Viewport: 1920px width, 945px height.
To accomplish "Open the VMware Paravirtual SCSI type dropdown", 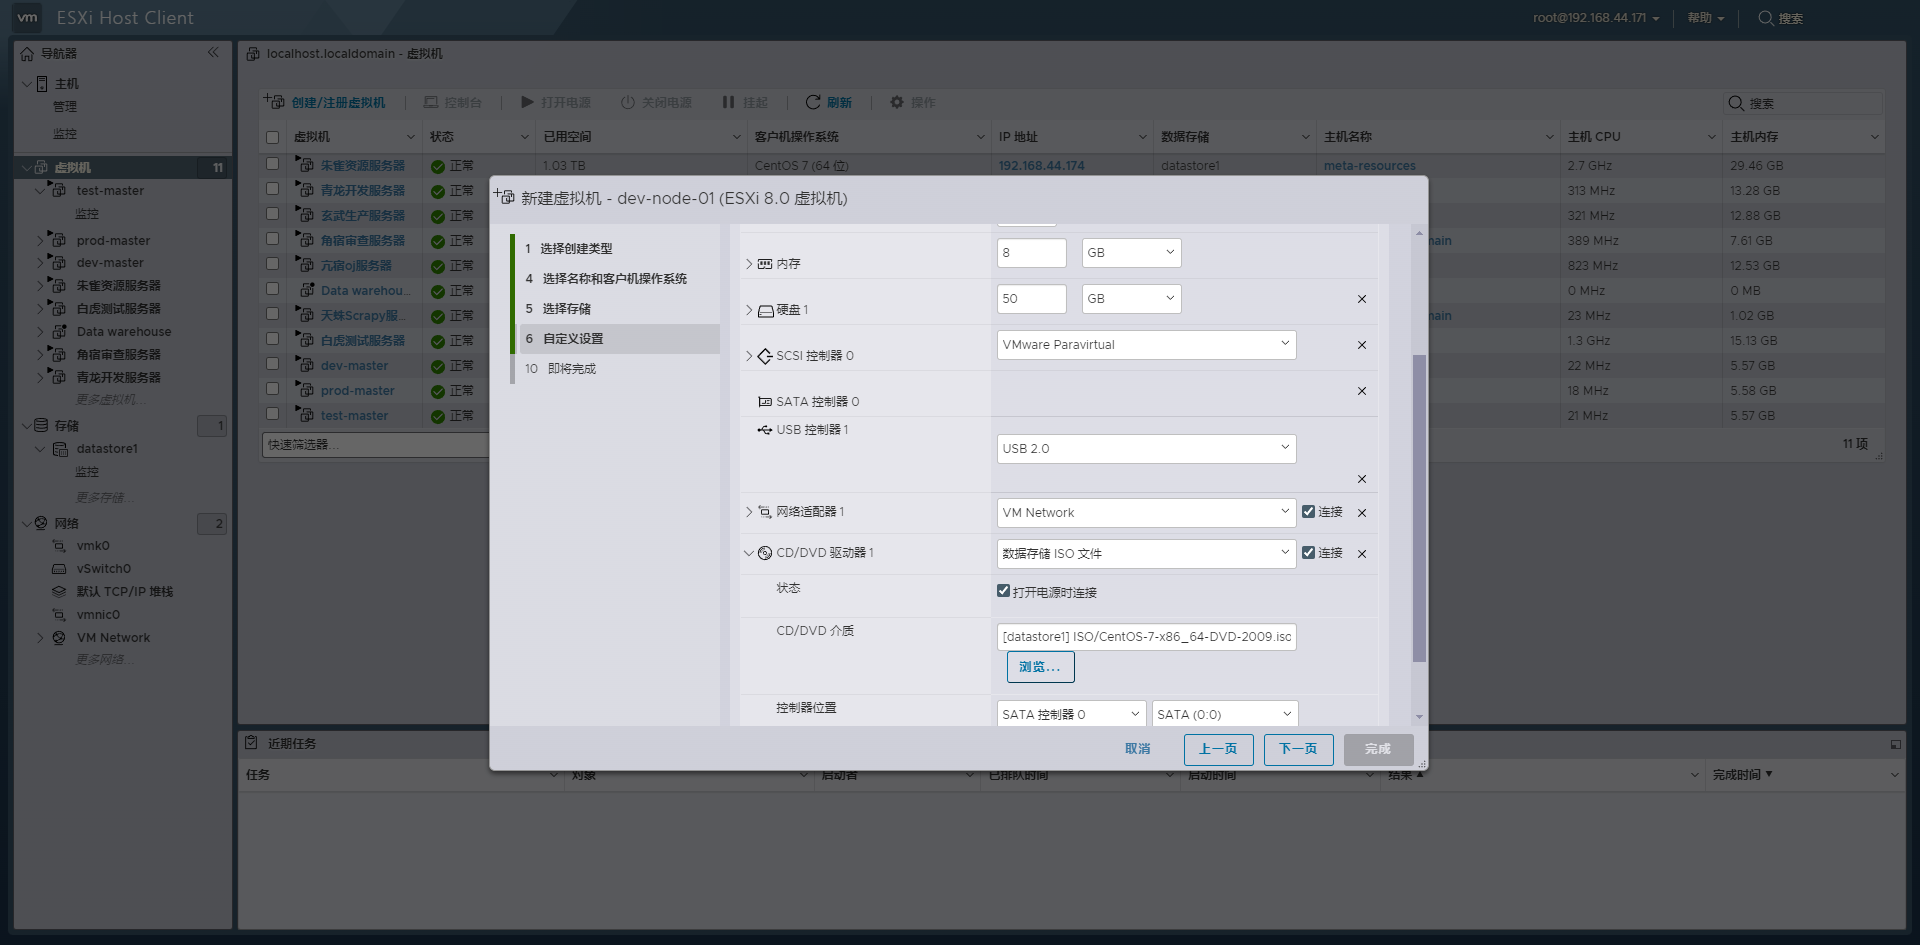I will click(x=1146, y=345).
